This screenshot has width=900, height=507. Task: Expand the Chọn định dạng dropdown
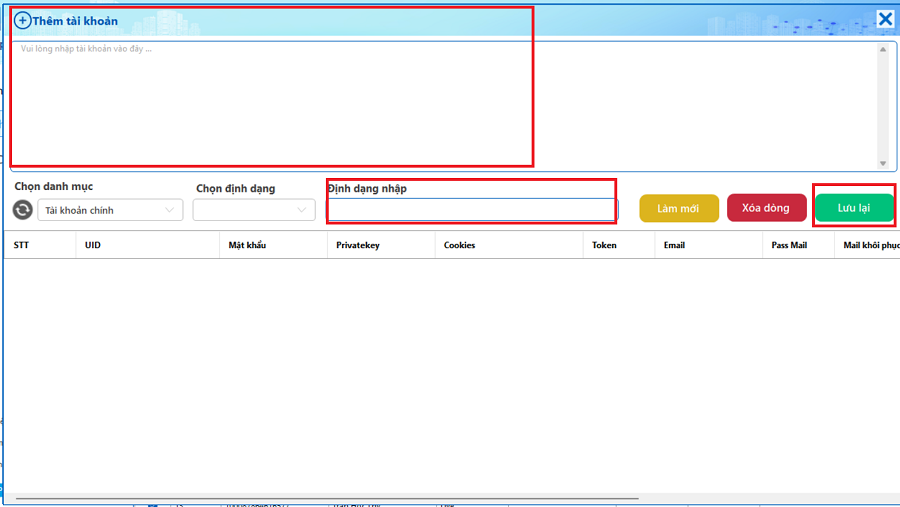[x=254, y=210]
